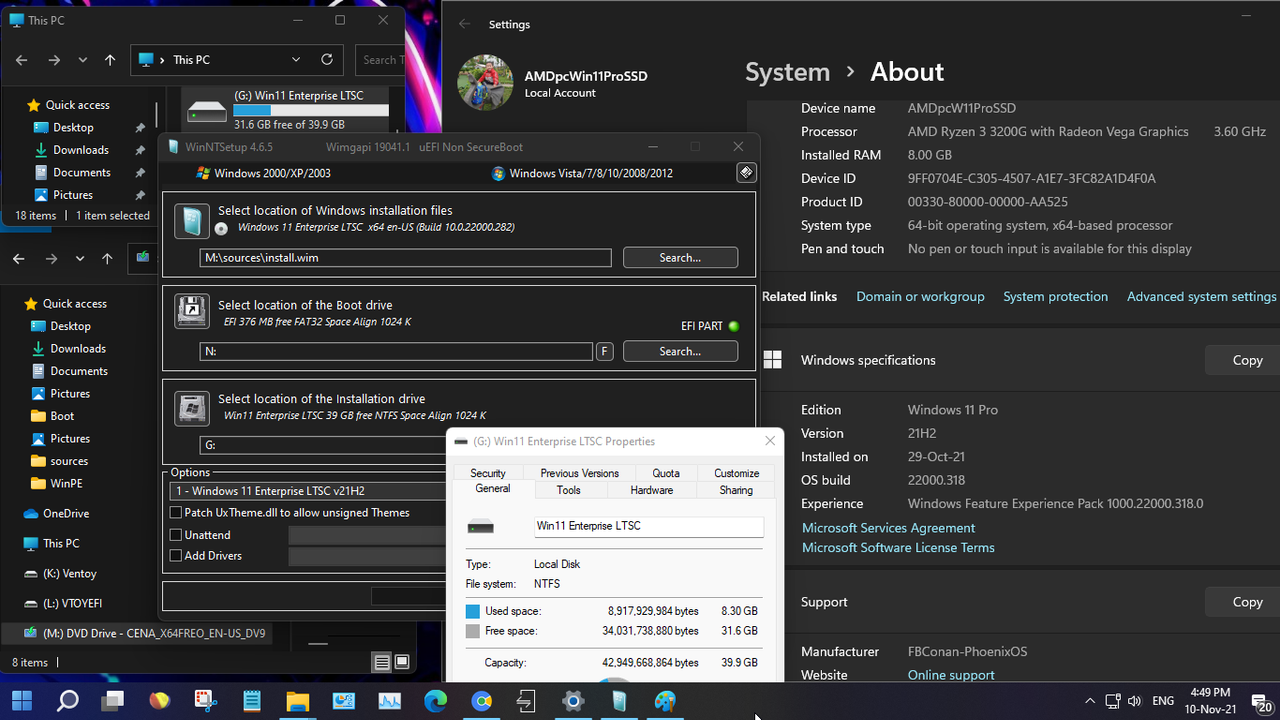
Task: Click the installation drive G: input field
Action: pyautogui.click(x=322, y=445)
